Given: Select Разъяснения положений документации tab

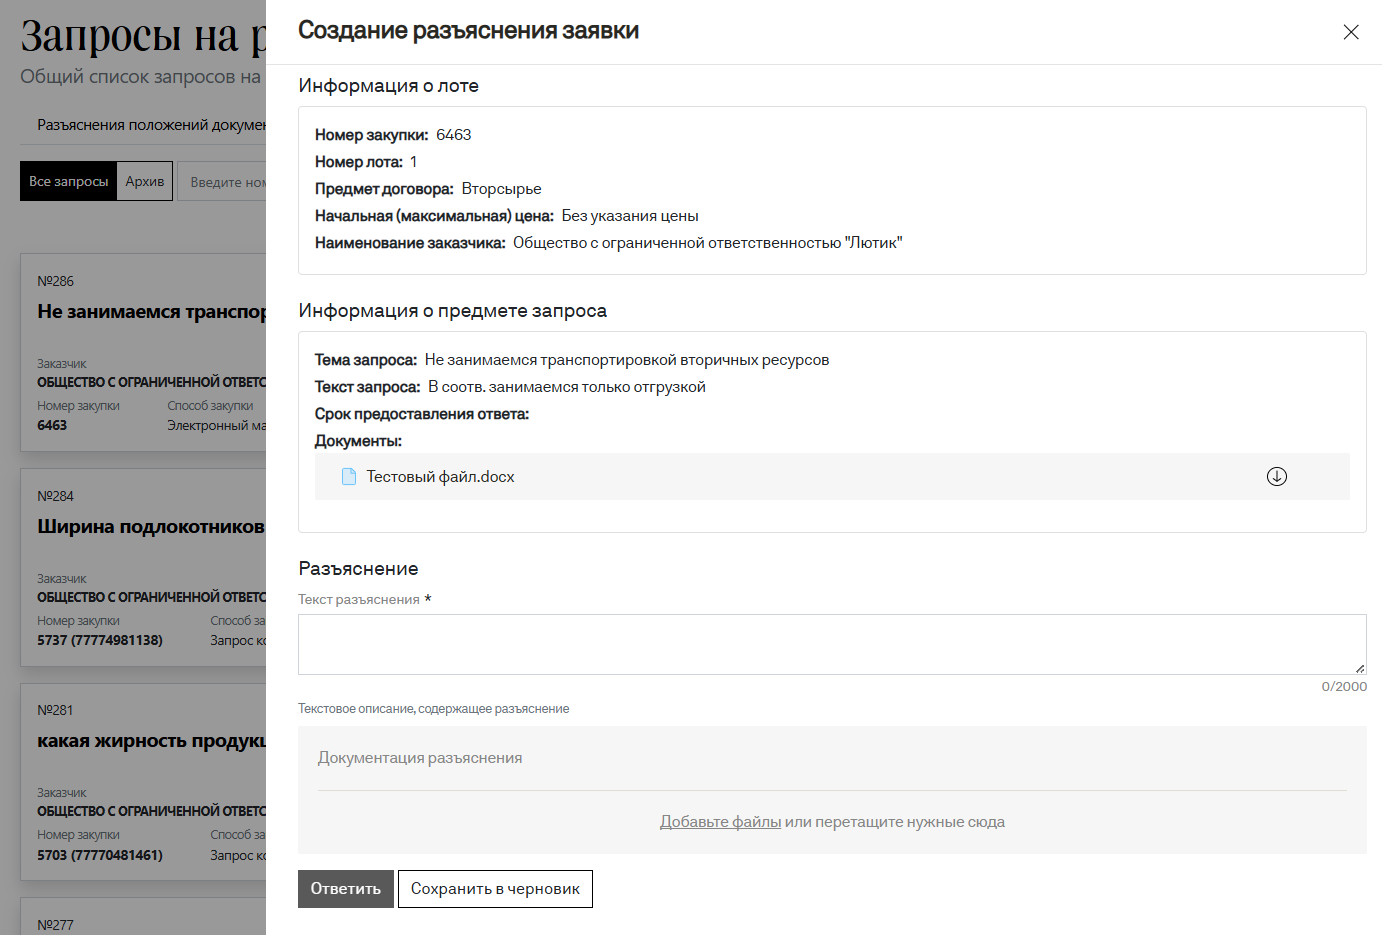Looking at the screenshot, I should (x=151, y=125).
